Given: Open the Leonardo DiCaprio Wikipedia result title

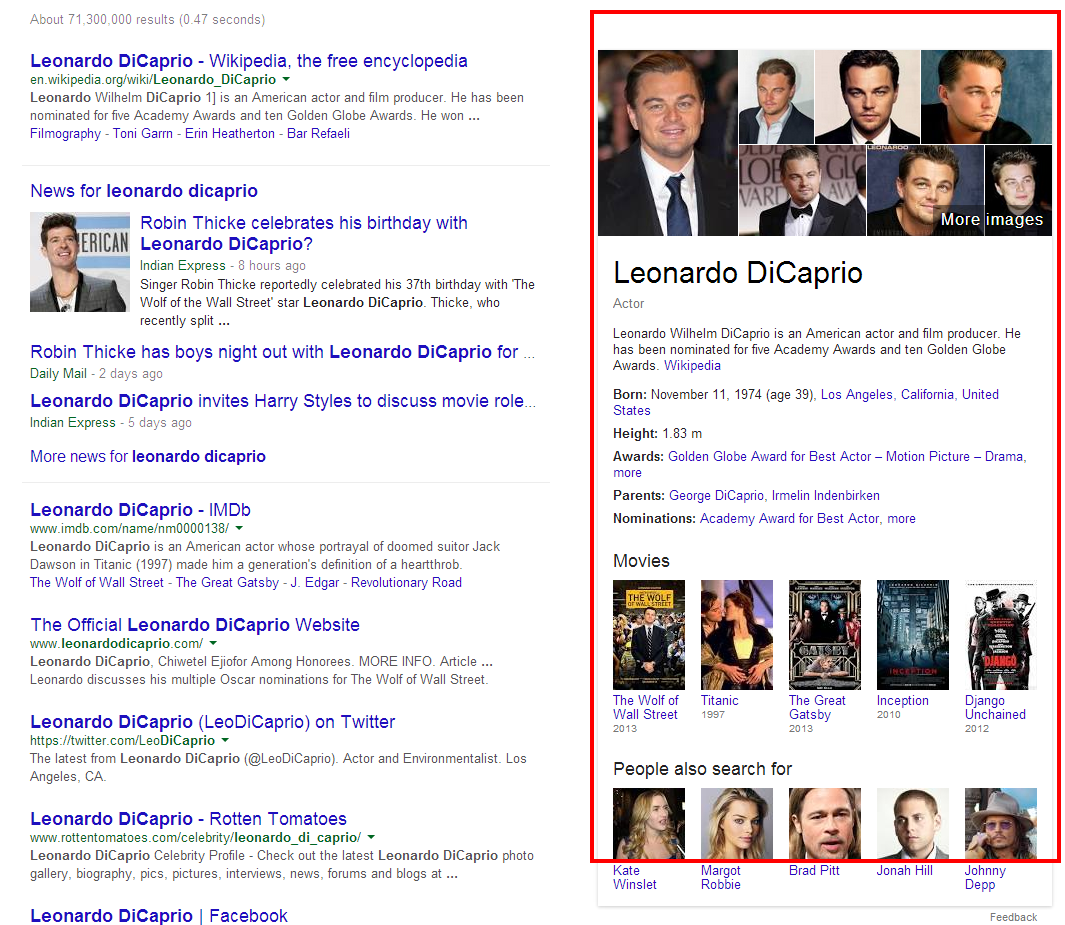Looking at the screenshot, I should pos(249,61).
